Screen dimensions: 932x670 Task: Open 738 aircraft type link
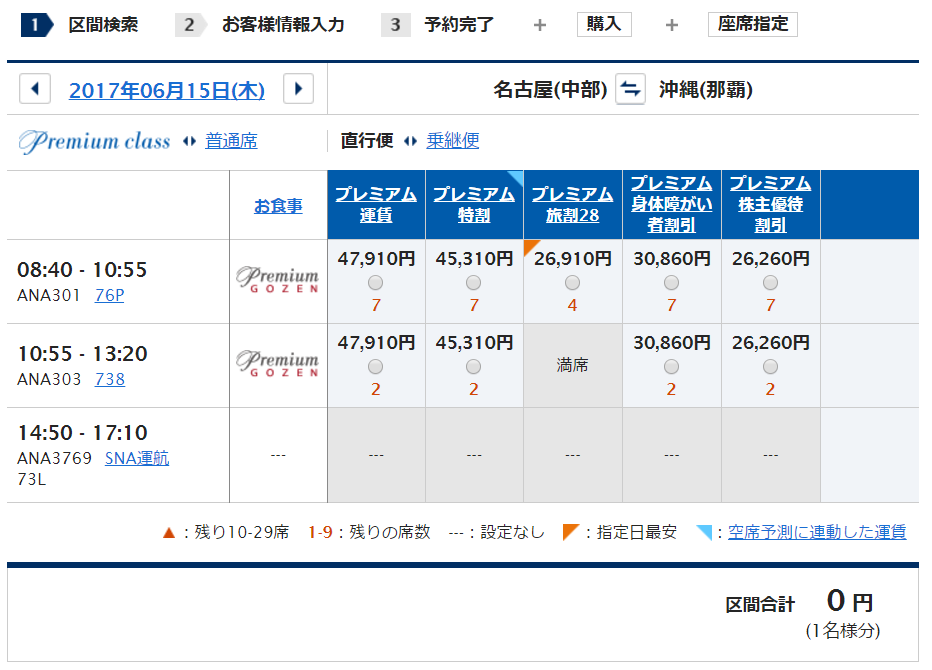tap(110, 379)
